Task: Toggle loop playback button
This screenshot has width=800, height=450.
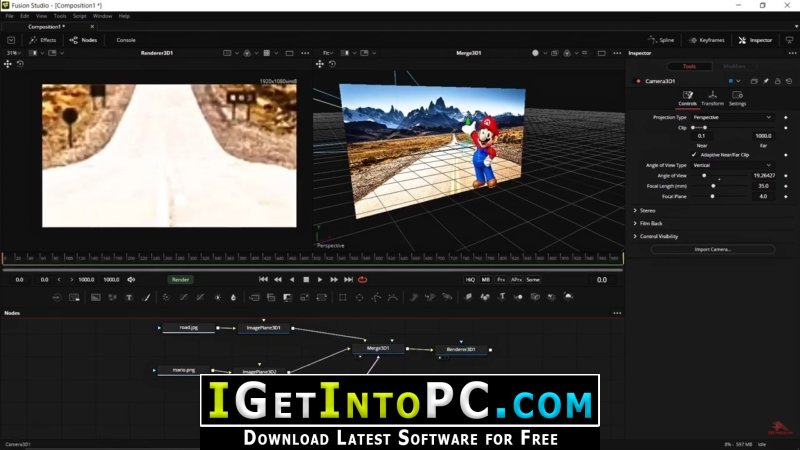Action: coord(363,280)
